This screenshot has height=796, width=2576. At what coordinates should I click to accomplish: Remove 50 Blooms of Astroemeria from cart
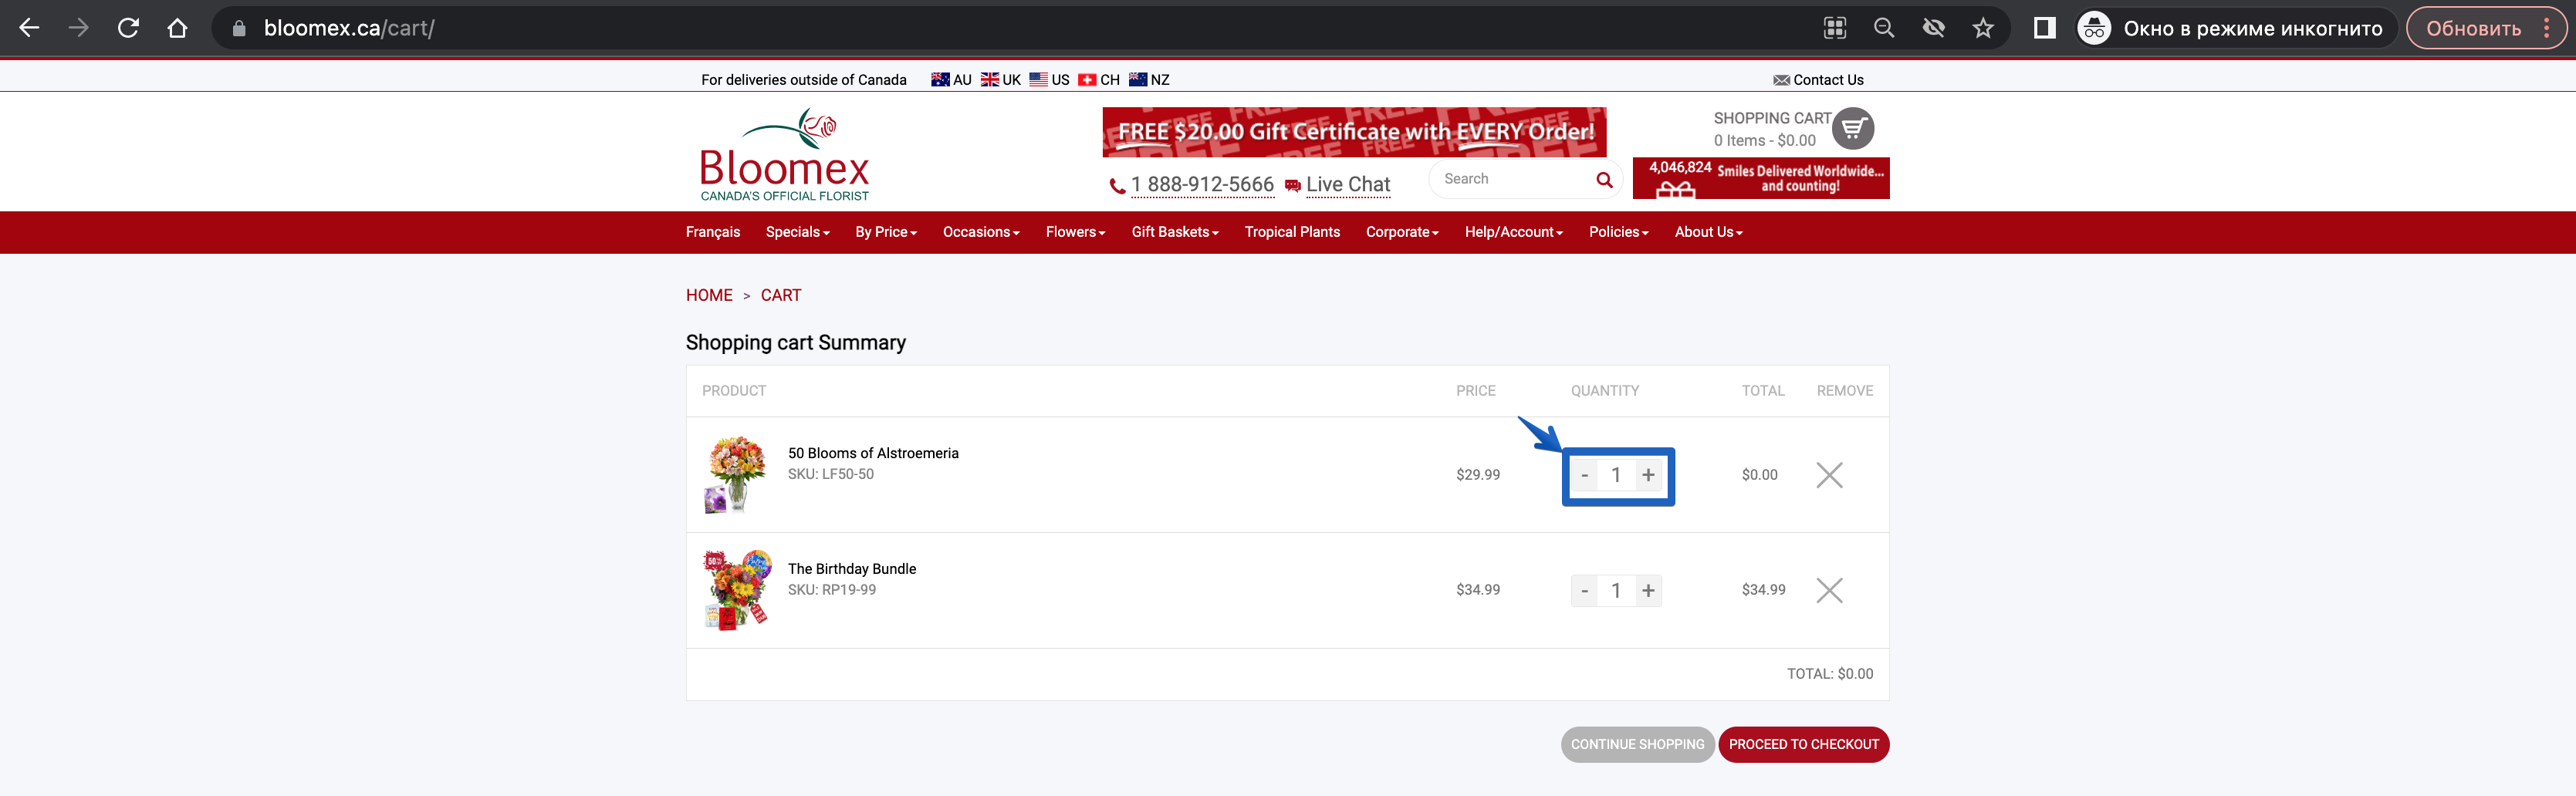1829,475
